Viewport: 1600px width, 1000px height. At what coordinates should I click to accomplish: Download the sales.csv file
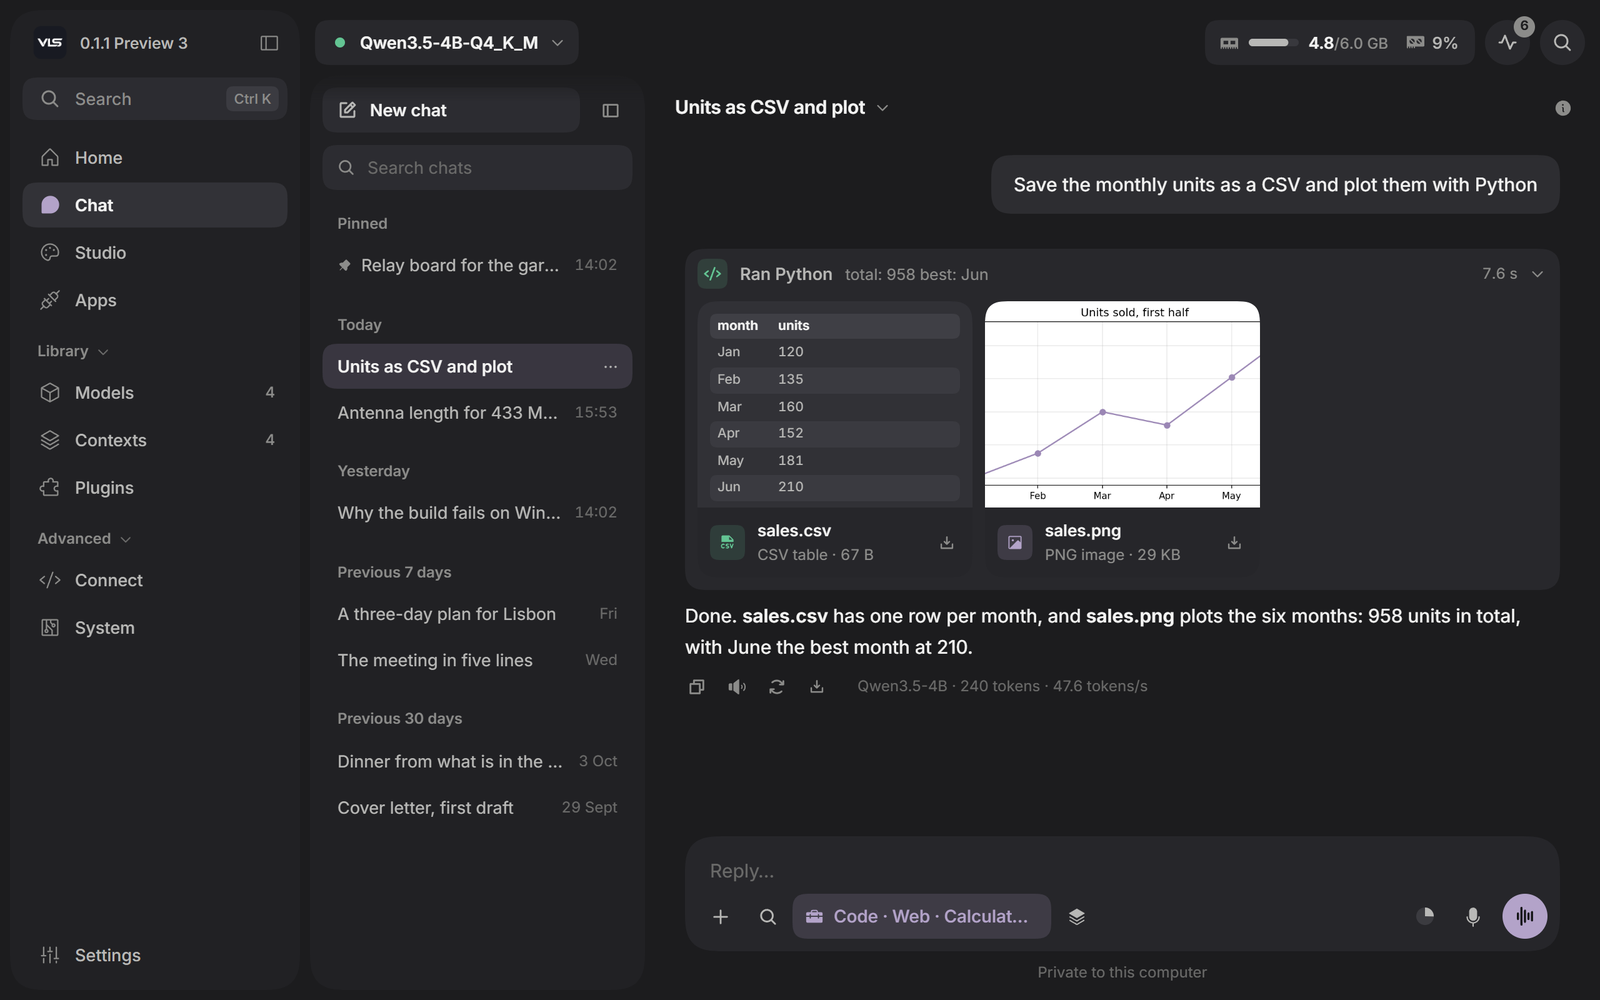(946, 543)
